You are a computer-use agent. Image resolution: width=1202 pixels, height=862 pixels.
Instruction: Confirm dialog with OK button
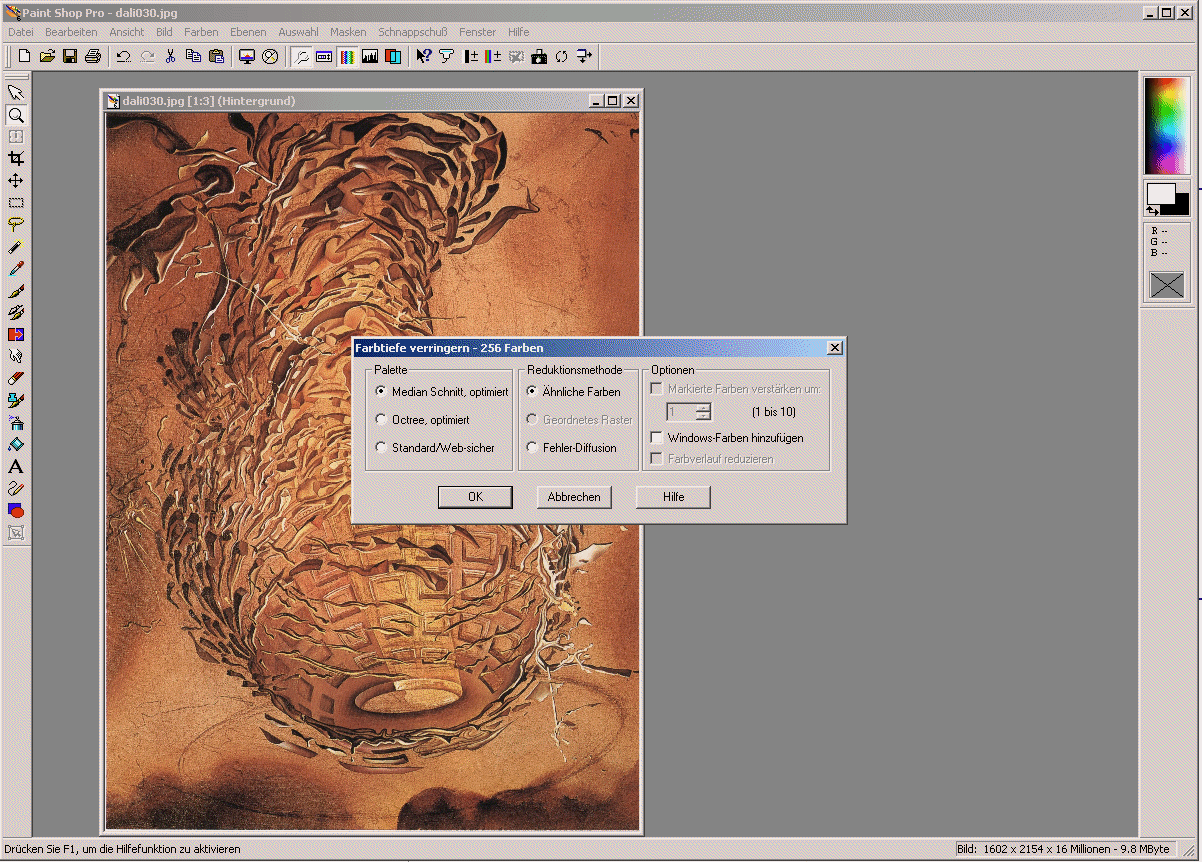475,497
